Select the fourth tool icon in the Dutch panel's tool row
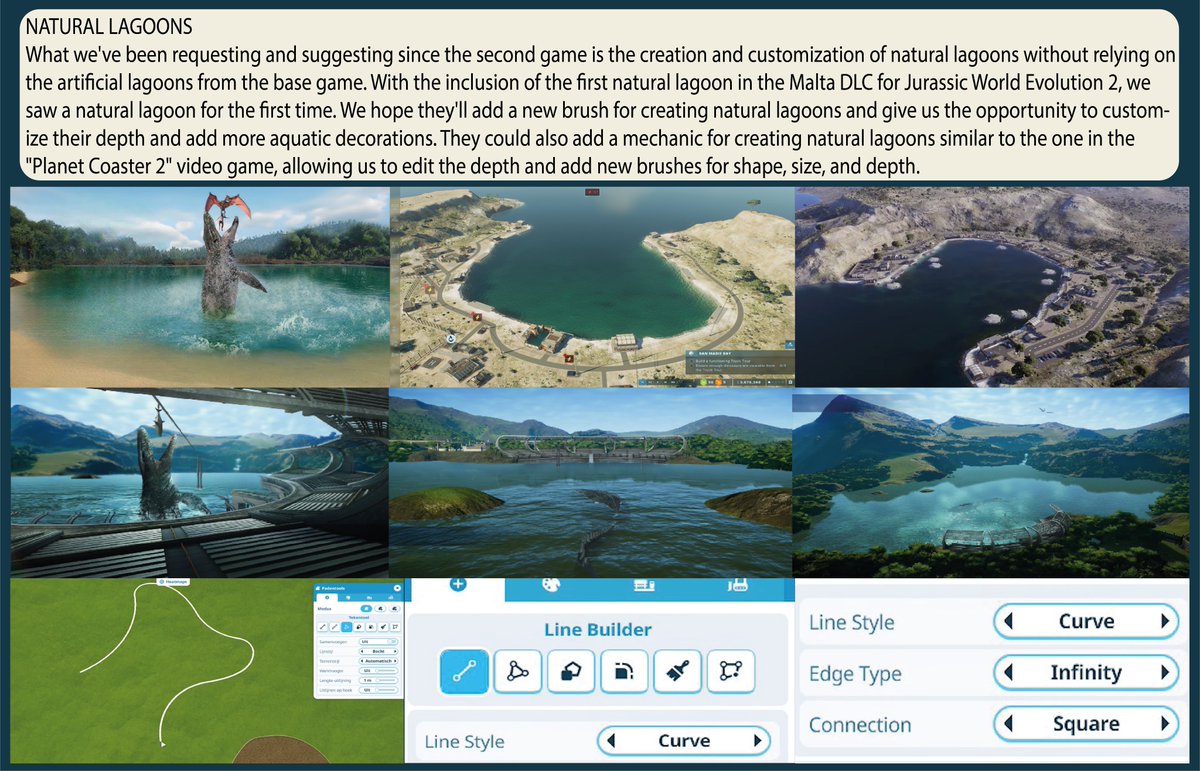The image size is (1200, 771). coord(359,627)
